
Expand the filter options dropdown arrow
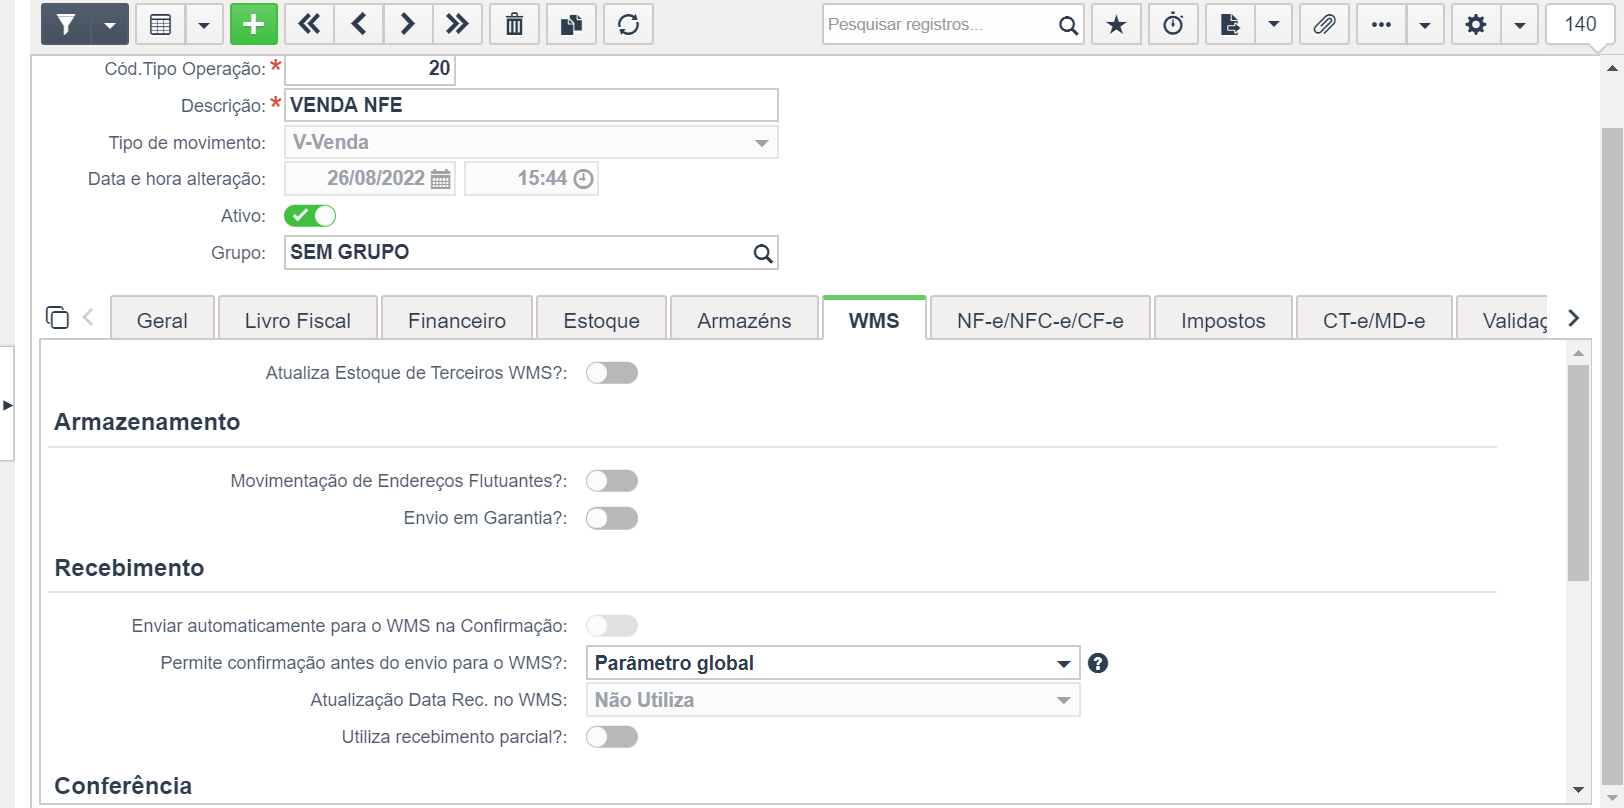(x=110, y=24)
